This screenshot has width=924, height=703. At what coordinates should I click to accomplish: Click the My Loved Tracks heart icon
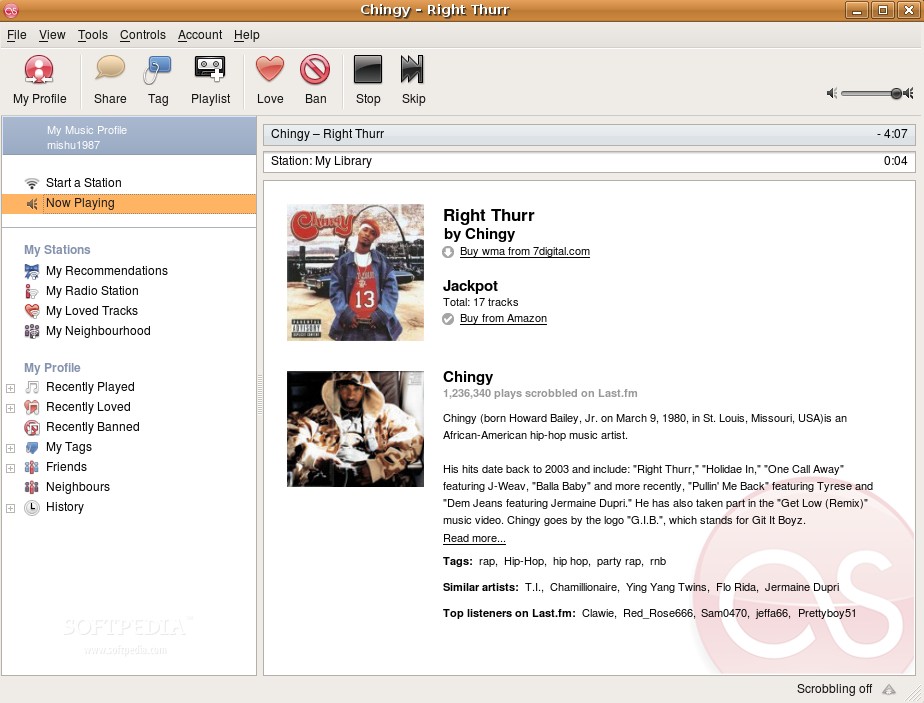(x=32, y=311)
